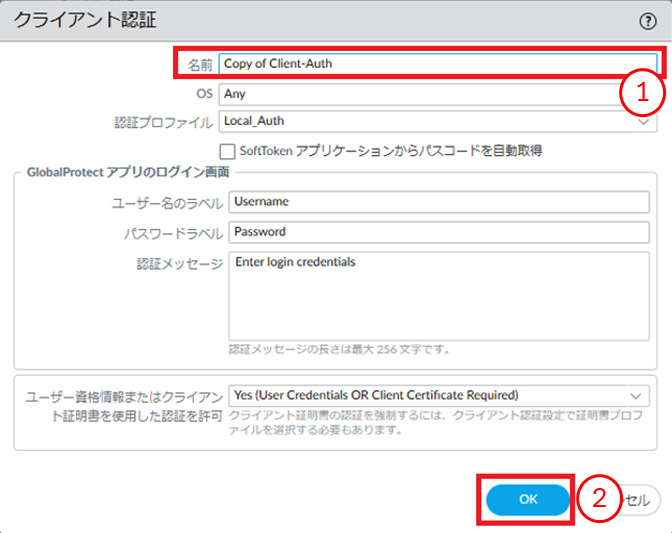Enable SoftToken passcode auto-retrieve checkbox

(x=227, y=151)
